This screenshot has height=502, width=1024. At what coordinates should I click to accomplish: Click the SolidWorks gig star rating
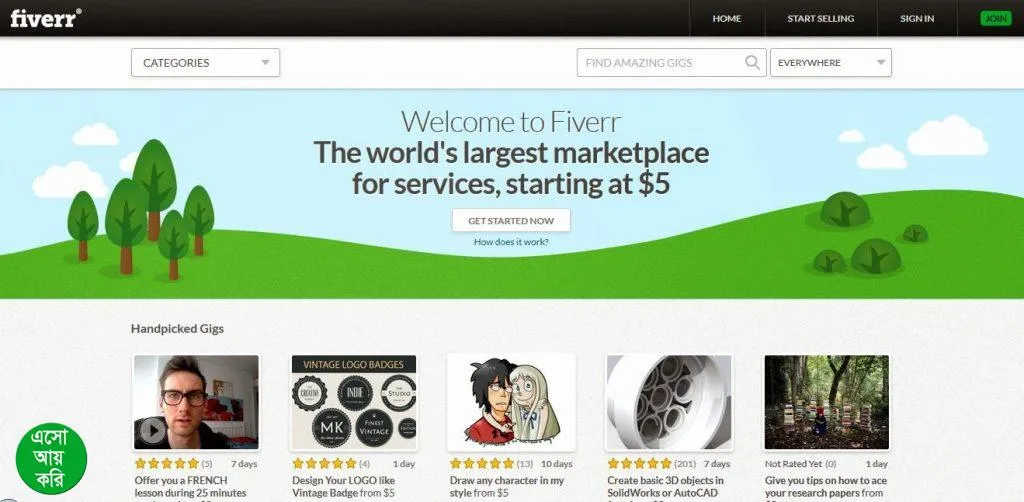639,463
